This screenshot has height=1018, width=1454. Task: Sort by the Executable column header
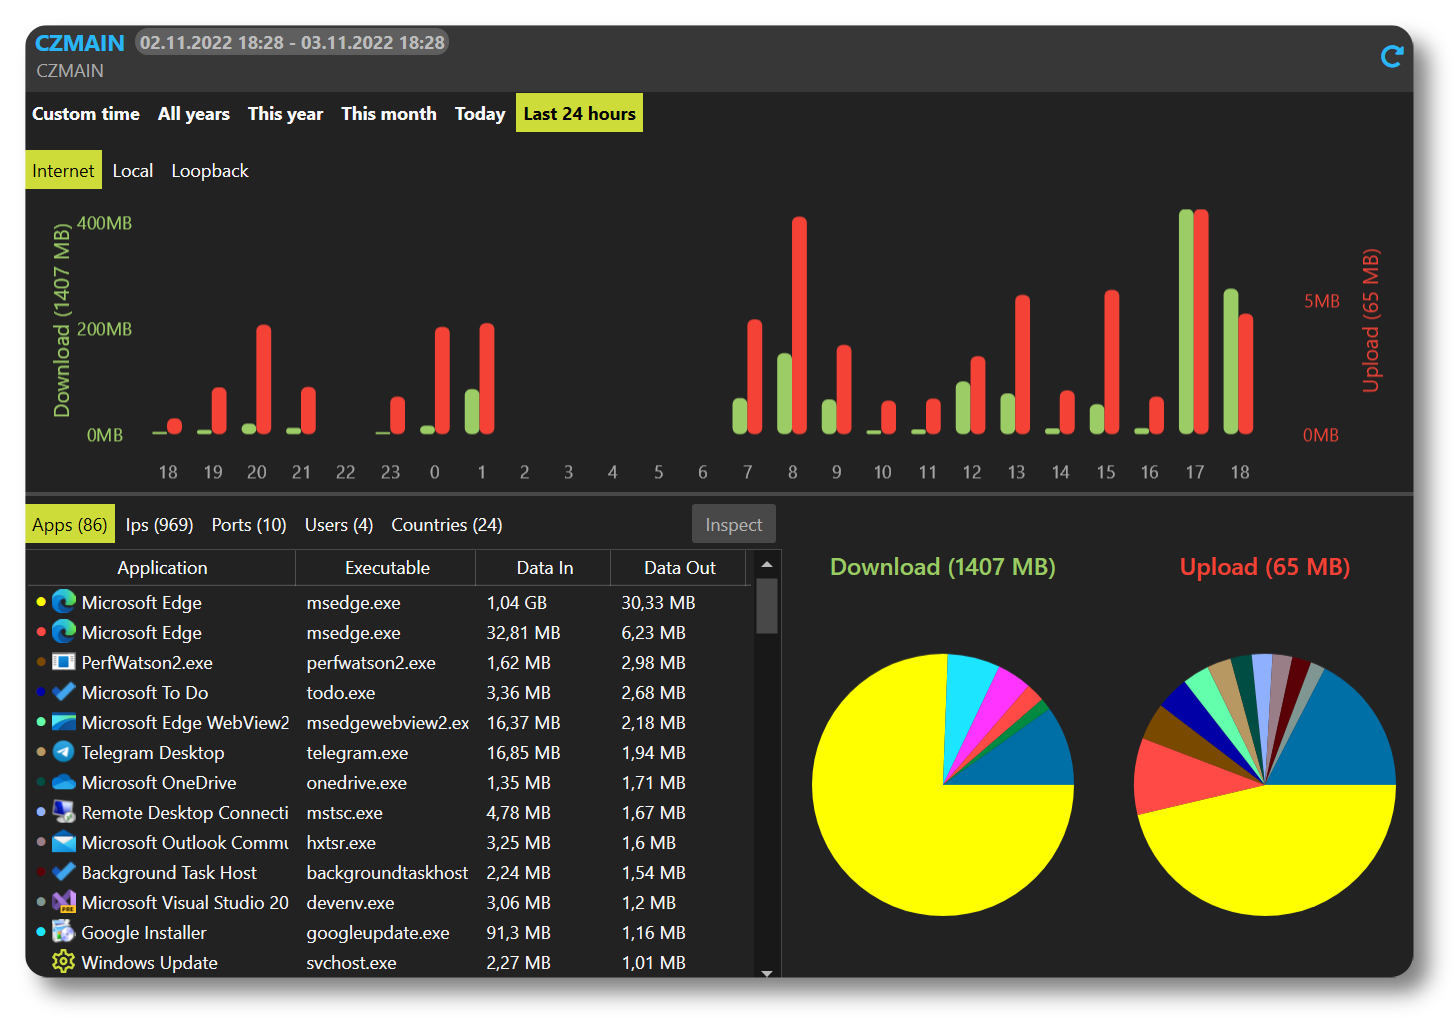point(387,568)
